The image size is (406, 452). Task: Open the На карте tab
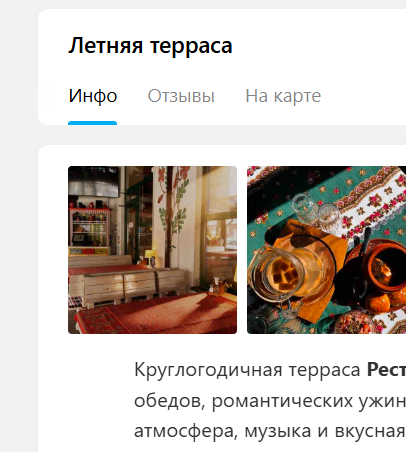(283, 96)
